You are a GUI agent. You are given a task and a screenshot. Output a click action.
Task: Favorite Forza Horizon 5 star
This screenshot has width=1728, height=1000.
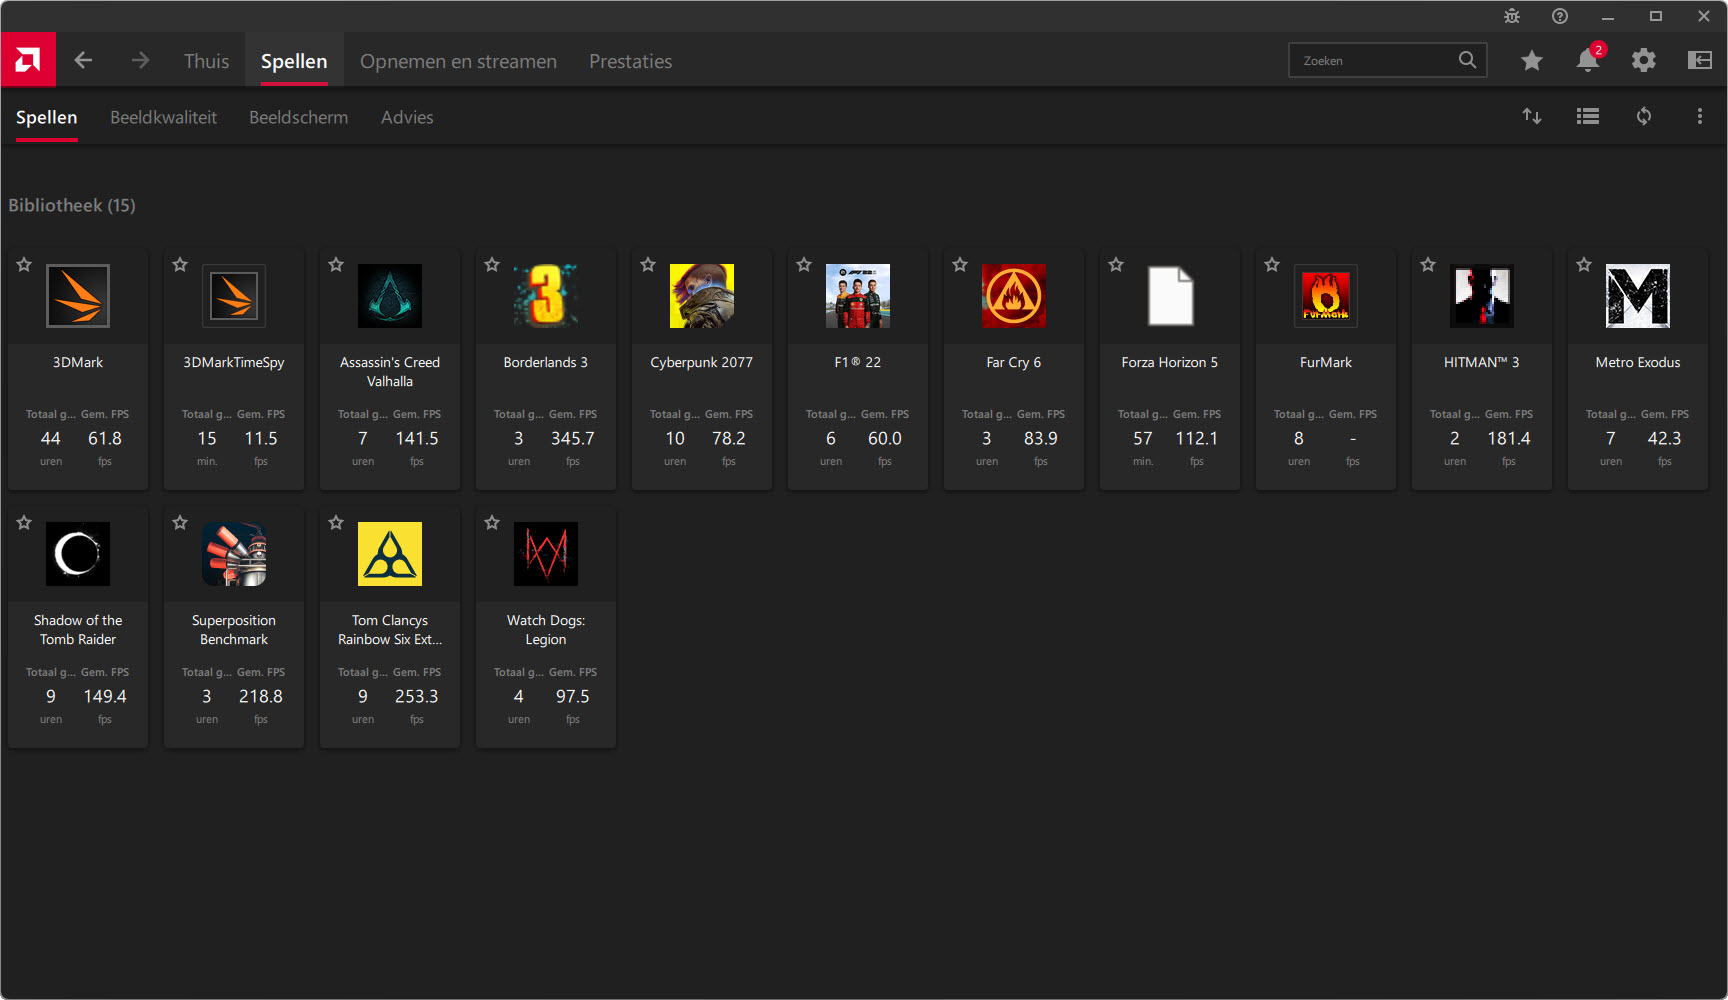pos(1116,265)
